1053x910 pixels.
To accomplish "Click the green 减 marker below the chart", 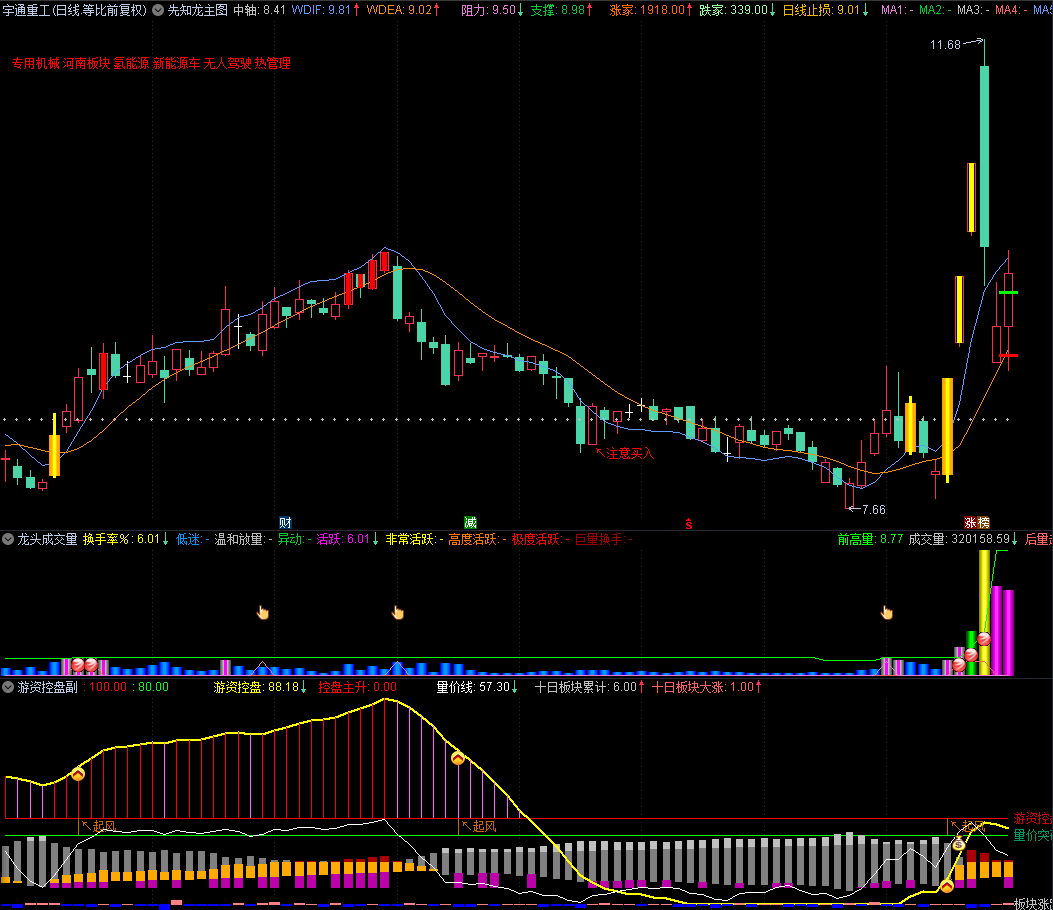I will 470,522.
